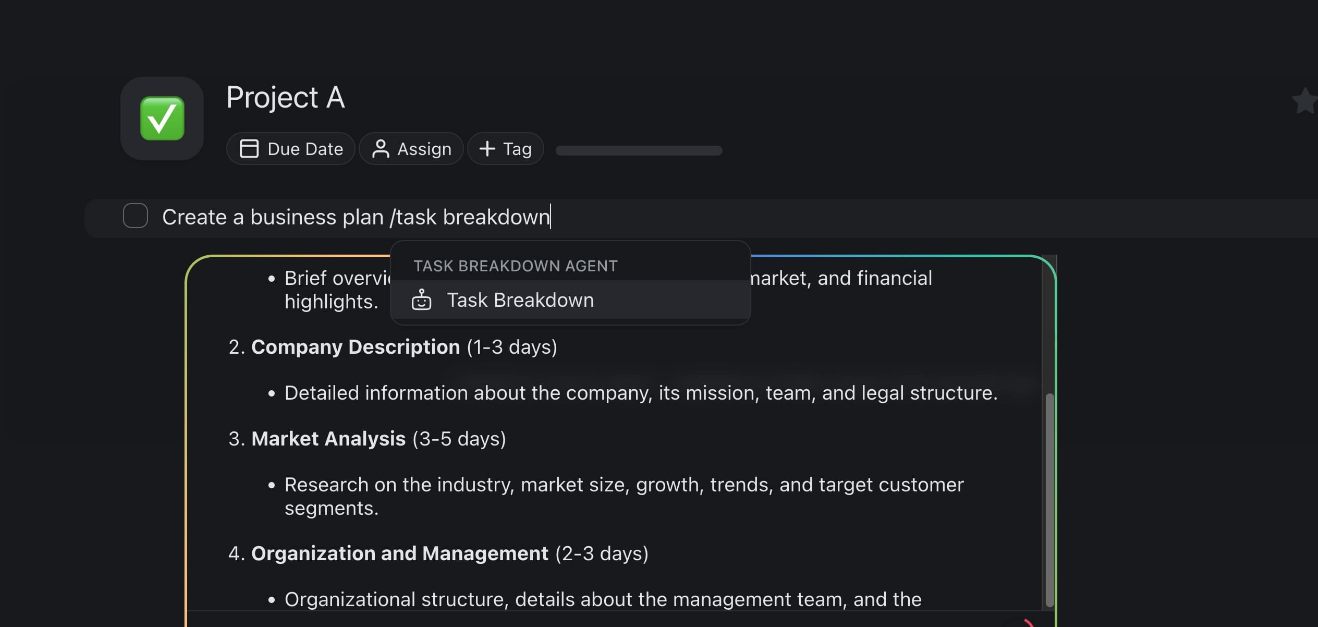The width and height of the screenshot is (1318, 627).
Task: Select Task Breakdown from the agent popup
Action: click(519, 299)
